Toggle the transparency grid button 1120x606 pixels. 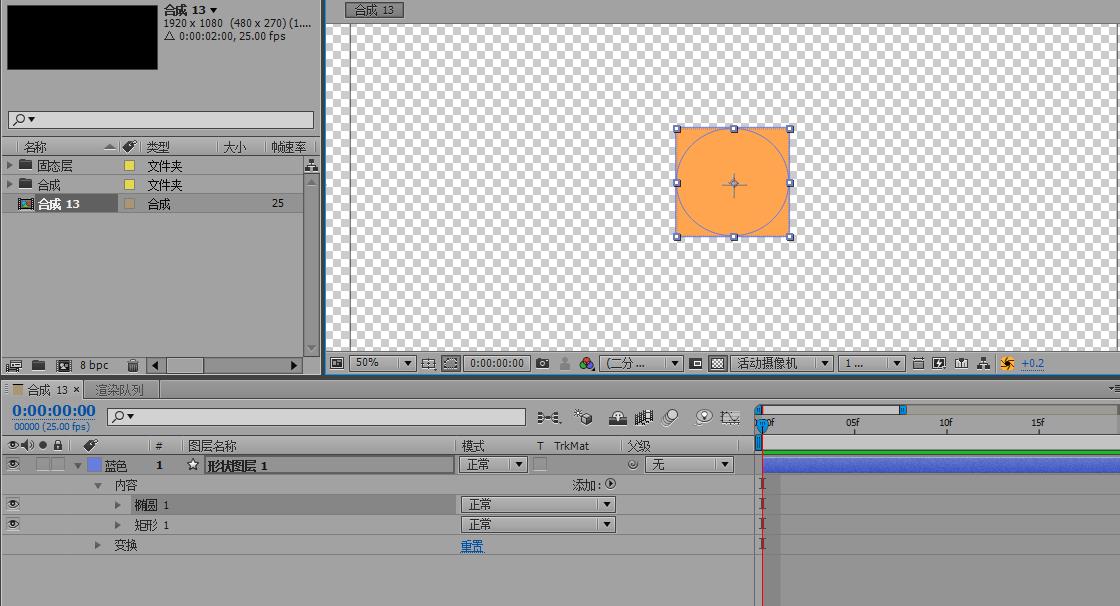tap(717, 364)
